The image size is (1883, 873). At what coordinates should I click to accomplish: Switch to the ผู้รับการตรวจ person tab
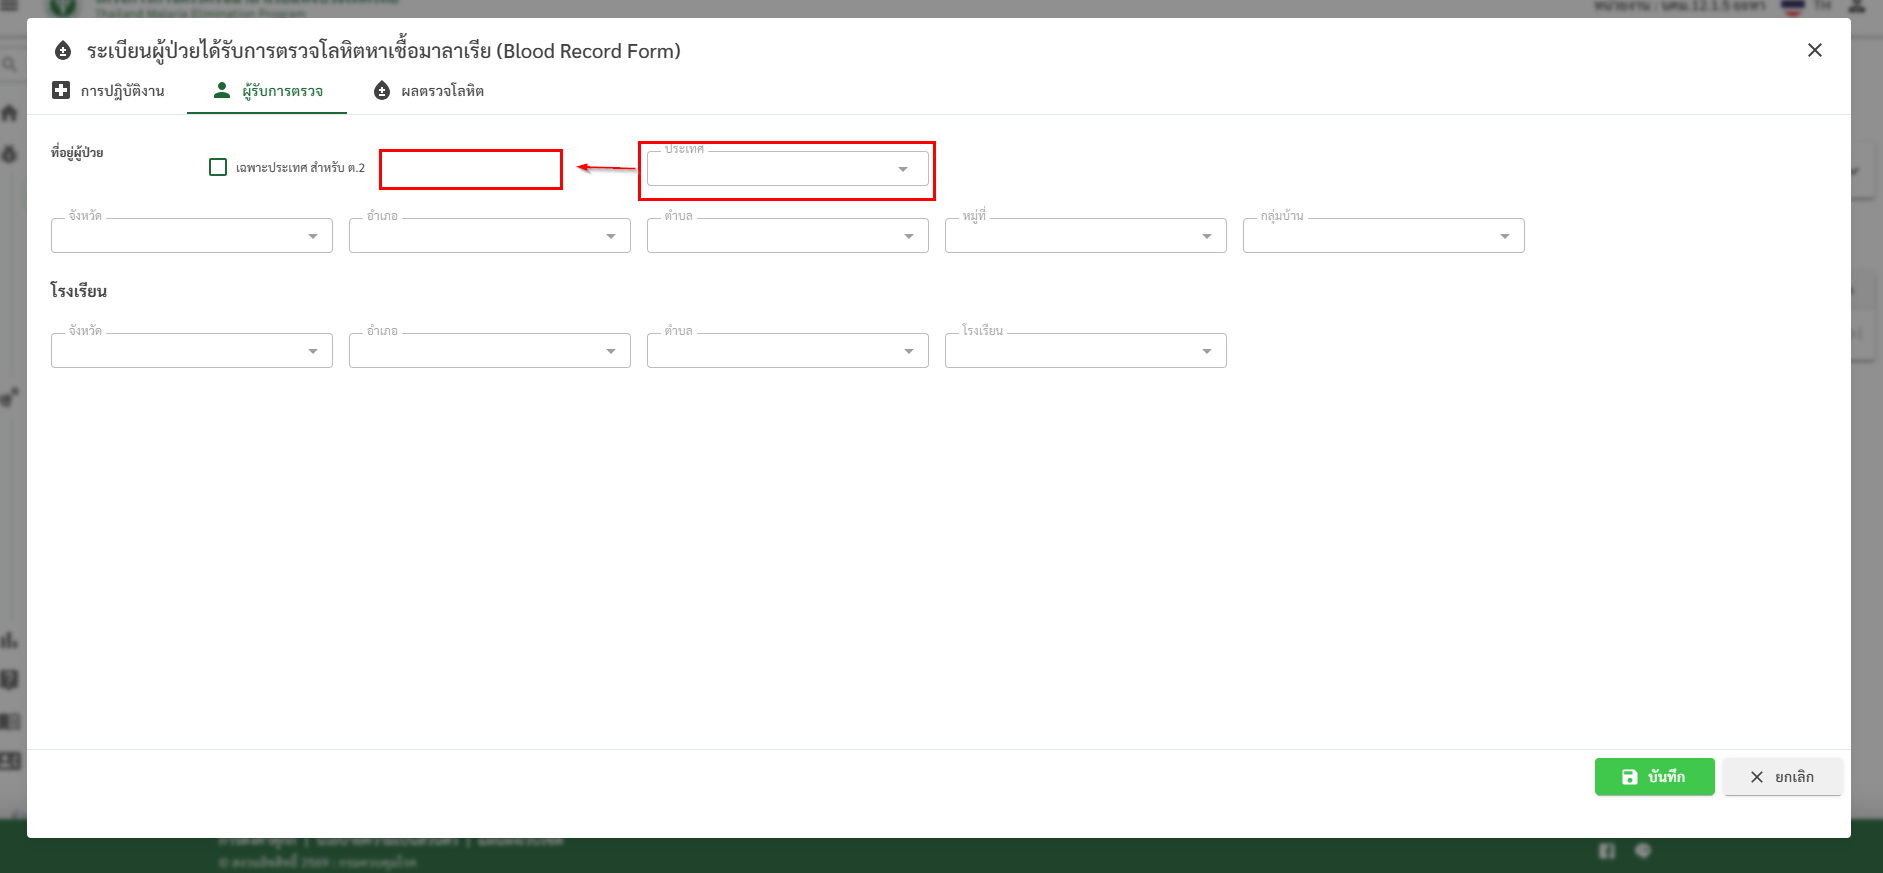pos(268,91)
